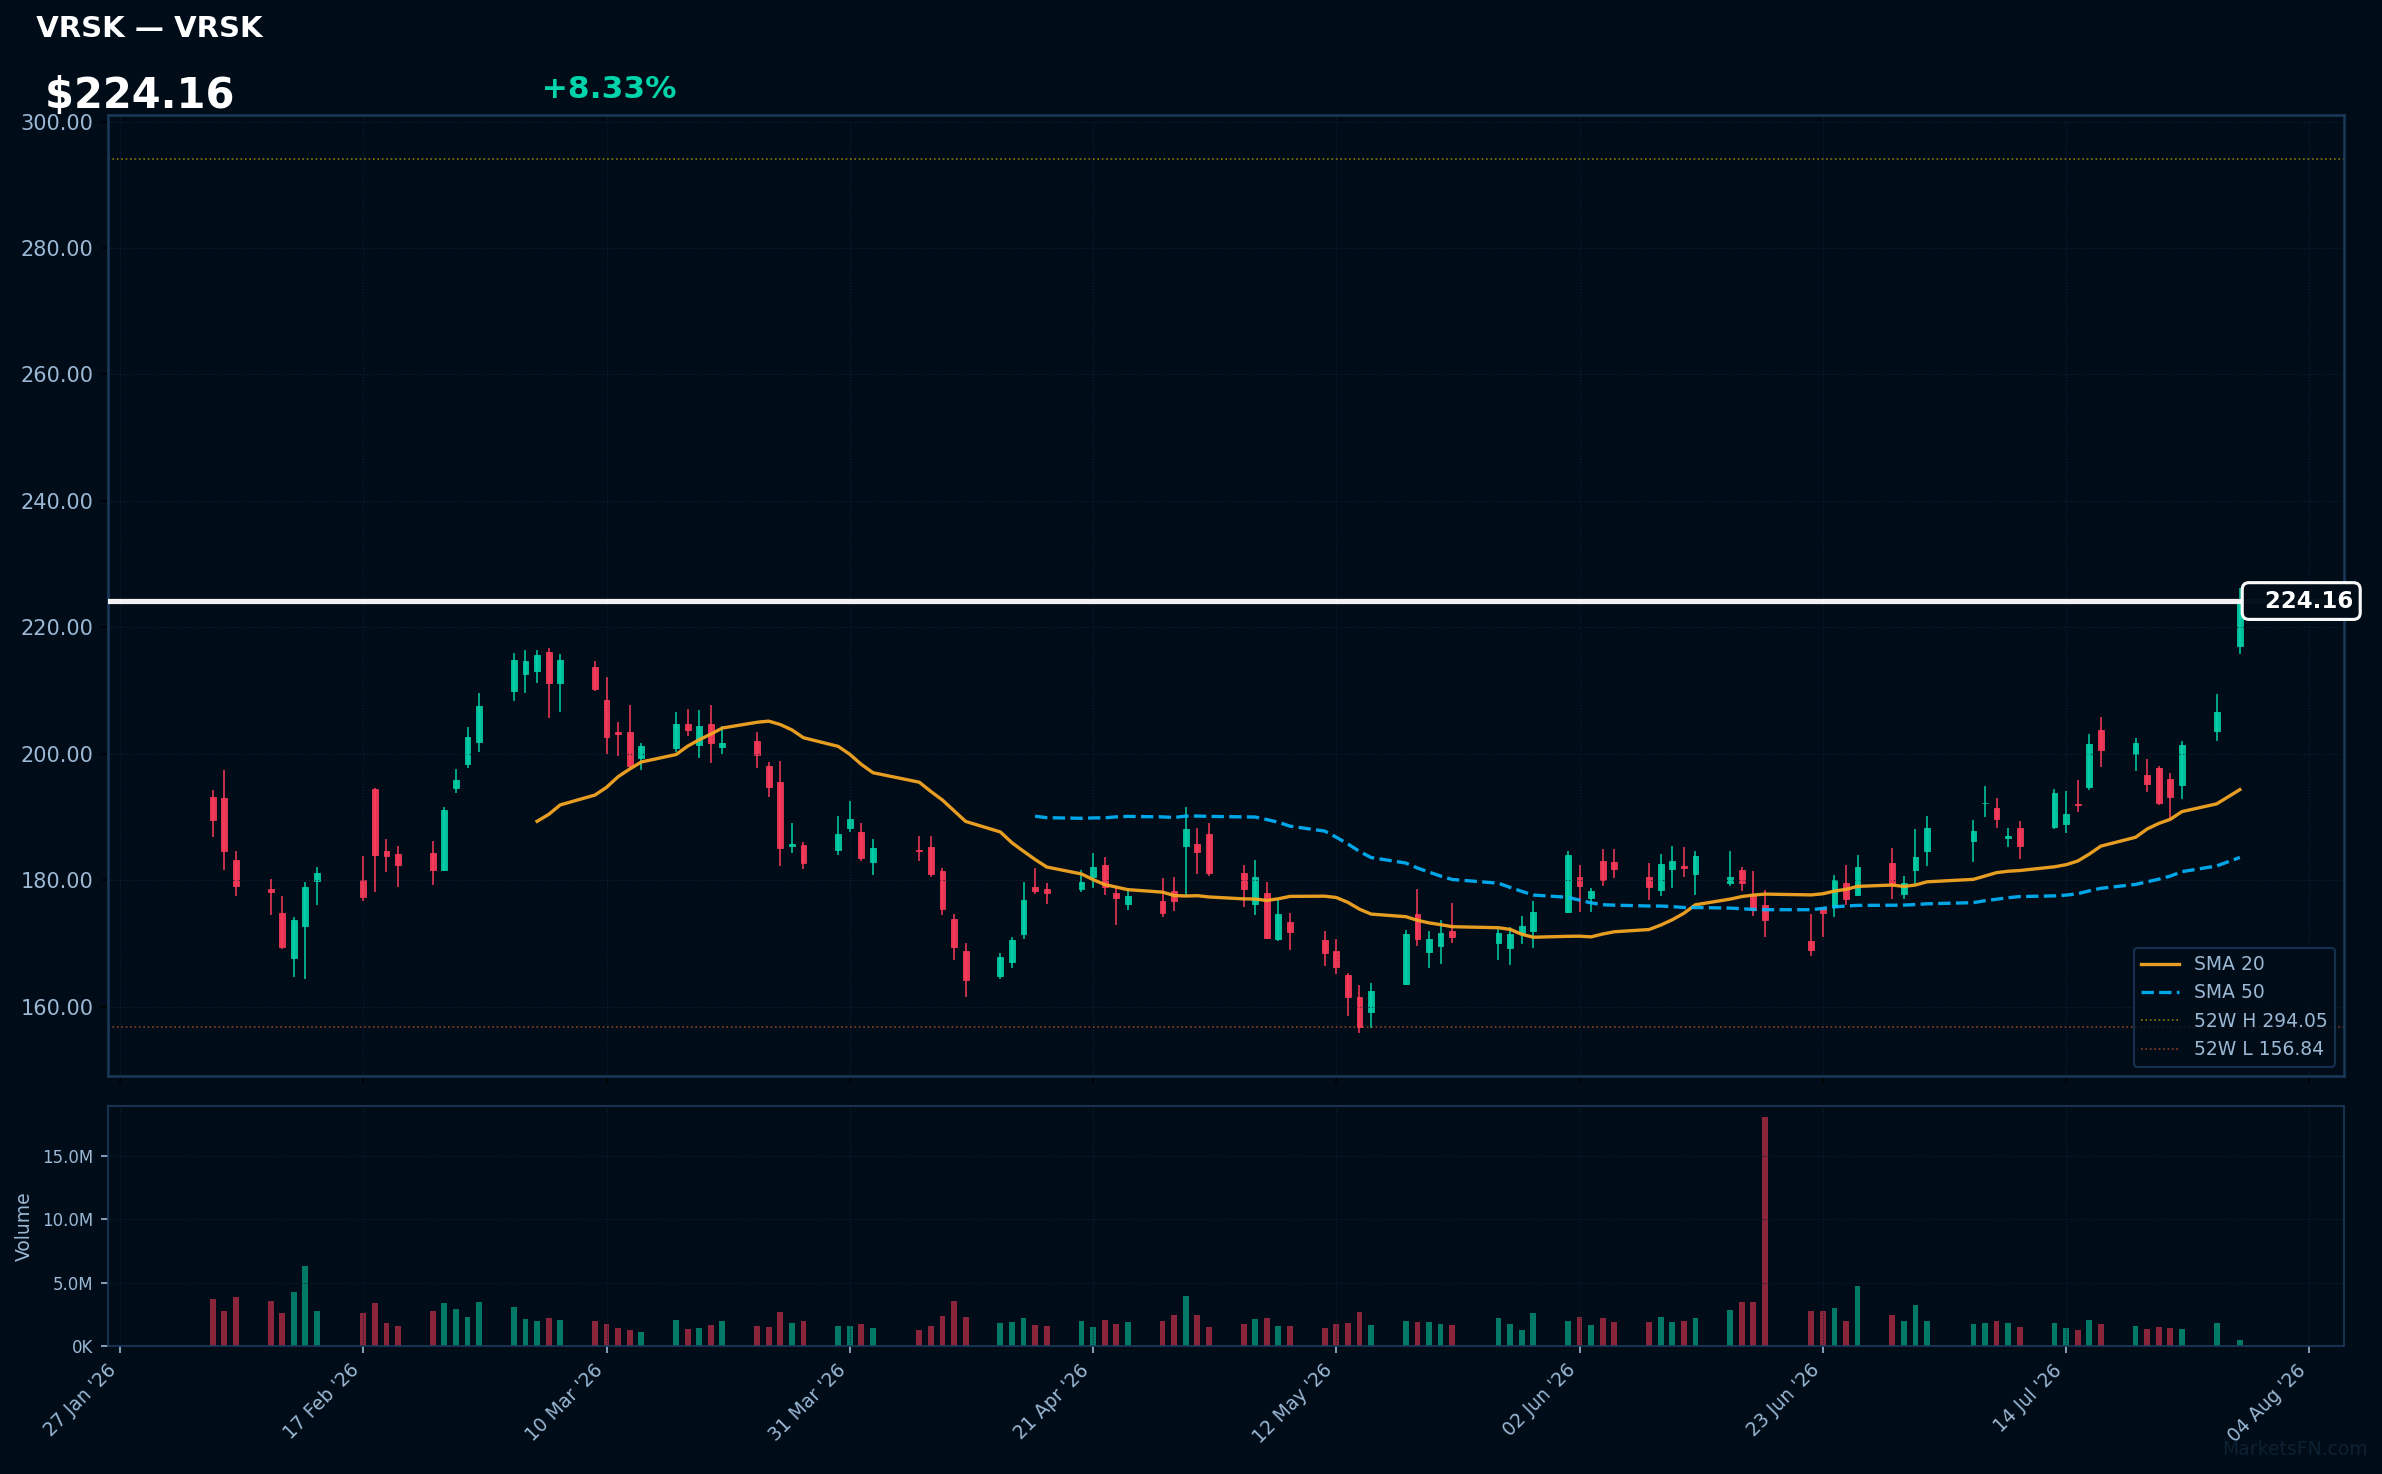
Task: Click the tallest red volume spike bar
Action: (x=1765, y=1231)
